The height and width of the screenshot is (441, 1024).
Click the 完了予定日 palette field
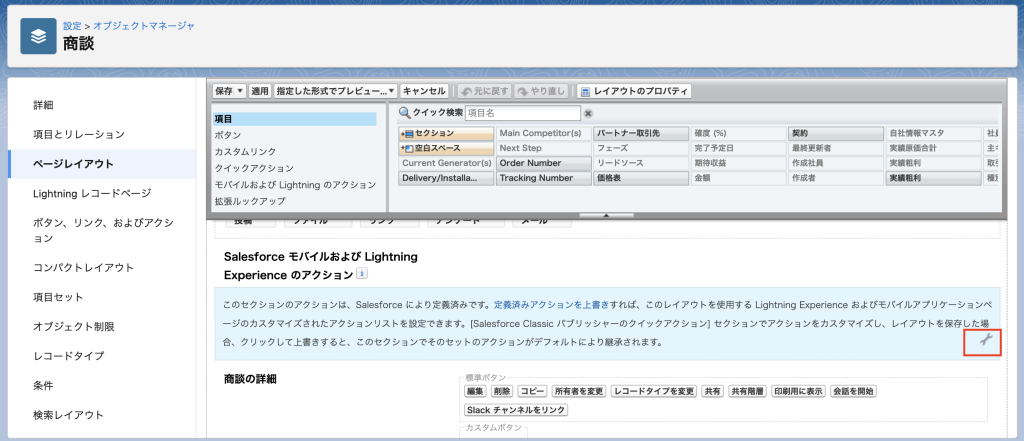738,148
